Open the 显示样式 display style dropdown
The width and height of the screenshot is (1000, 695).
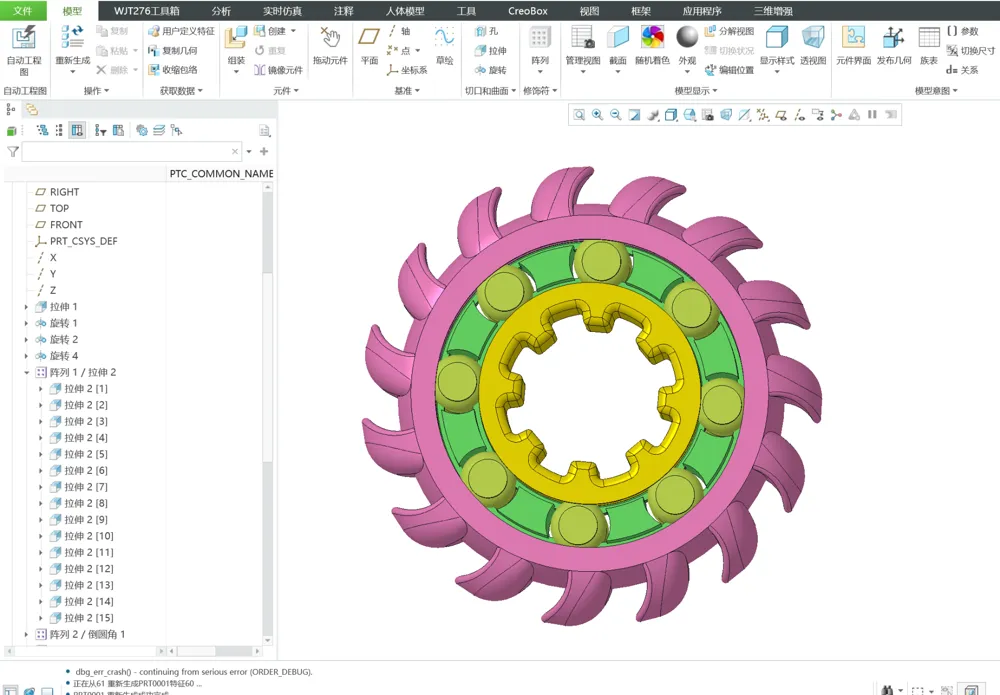pyautogui.click(x=776, y=46)
